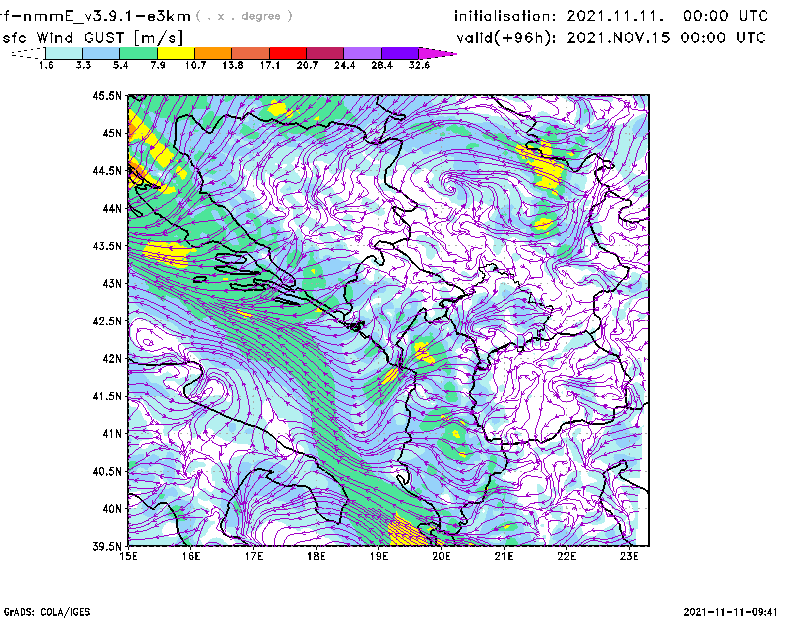Click the 43N latitude label
This screenshot has height=618, width=800.
pyautogui.click(x=112, y=283)
